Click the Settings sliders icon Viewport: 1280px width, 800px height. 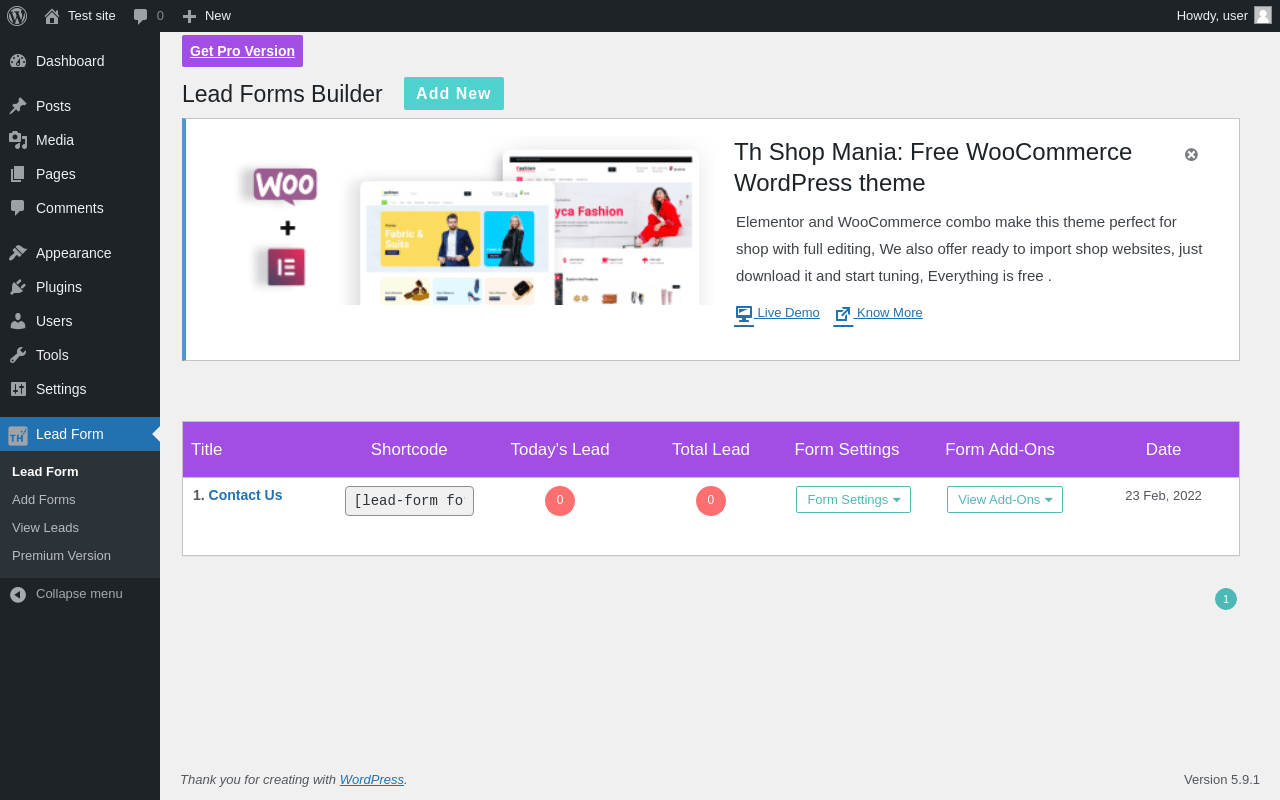pyautogui.click(x=18, y=389)
